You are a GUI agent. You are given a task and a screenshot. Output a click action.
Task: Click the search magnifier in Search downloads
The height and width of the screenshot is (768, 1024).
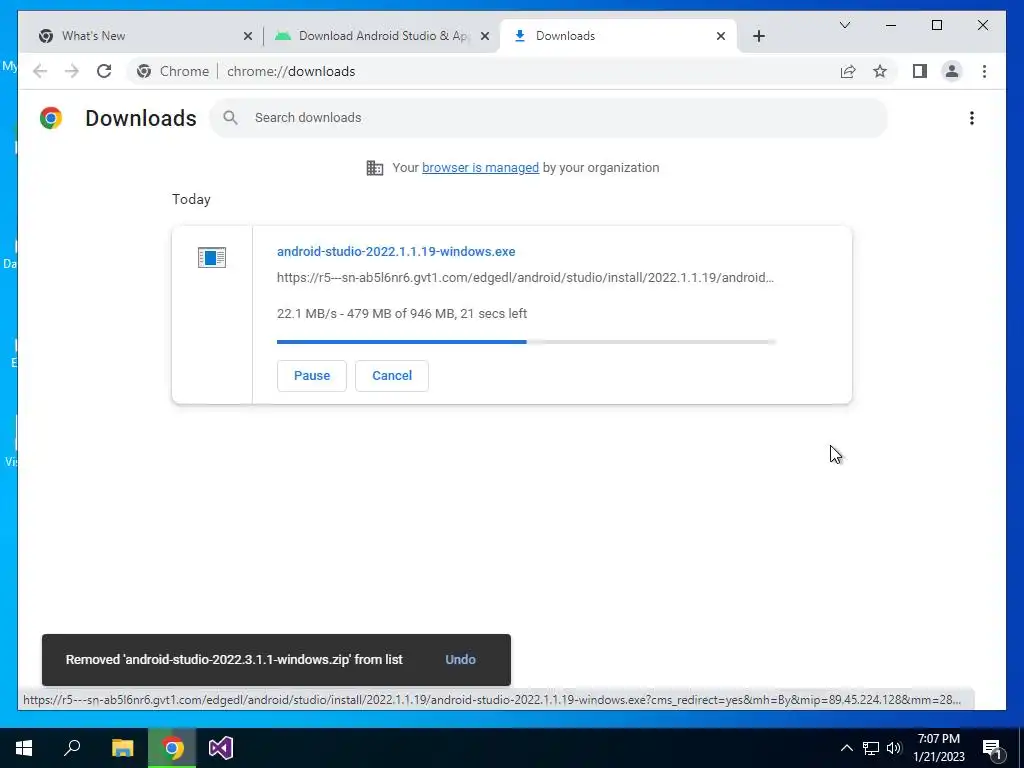point(230,118)
